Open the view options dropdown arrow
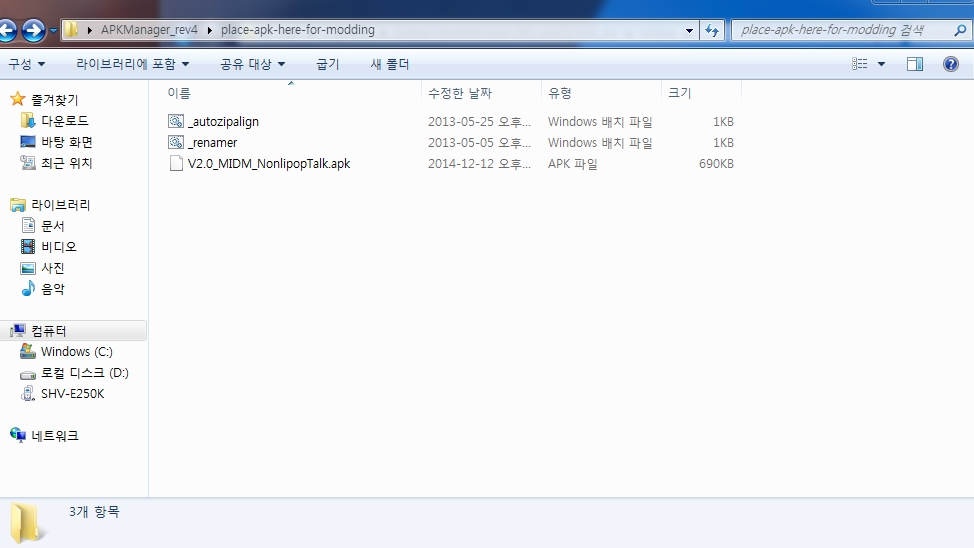The image size is (974, 548). click(881, 64)
